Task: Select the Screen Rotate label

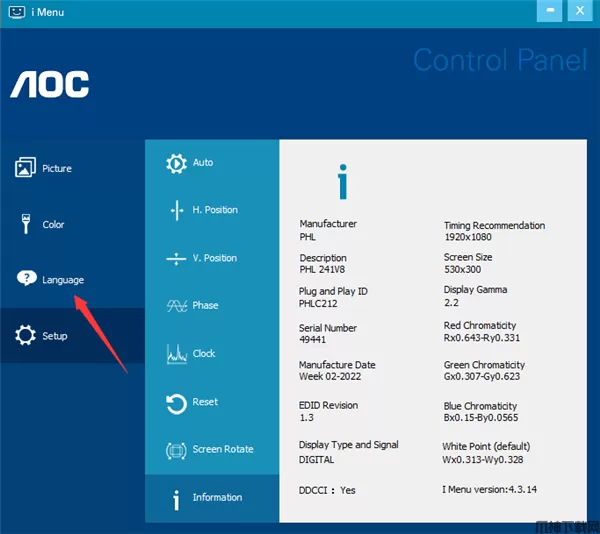Action: click(x=223, y=450)
